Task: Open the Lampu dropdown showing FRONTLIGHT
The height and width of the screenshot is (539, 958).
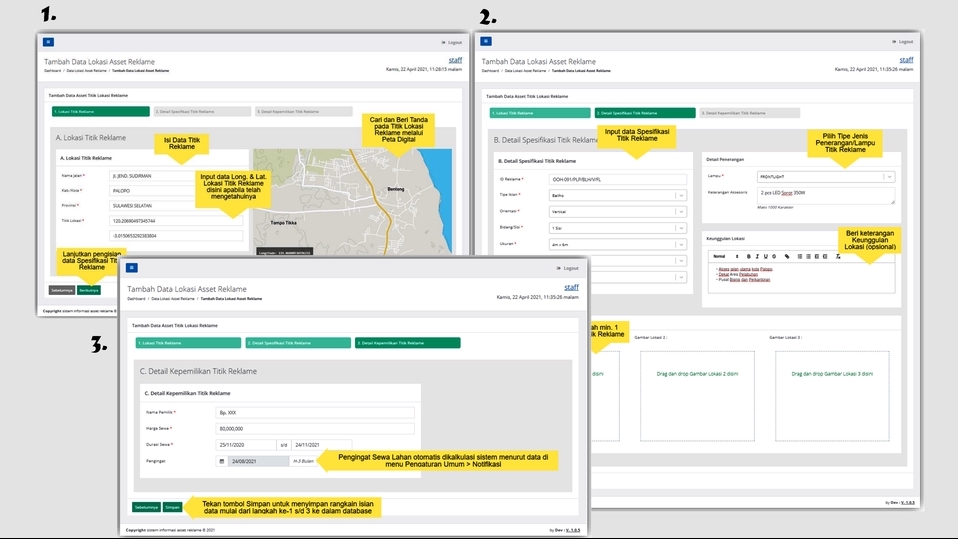Action: tap(826, 177)
